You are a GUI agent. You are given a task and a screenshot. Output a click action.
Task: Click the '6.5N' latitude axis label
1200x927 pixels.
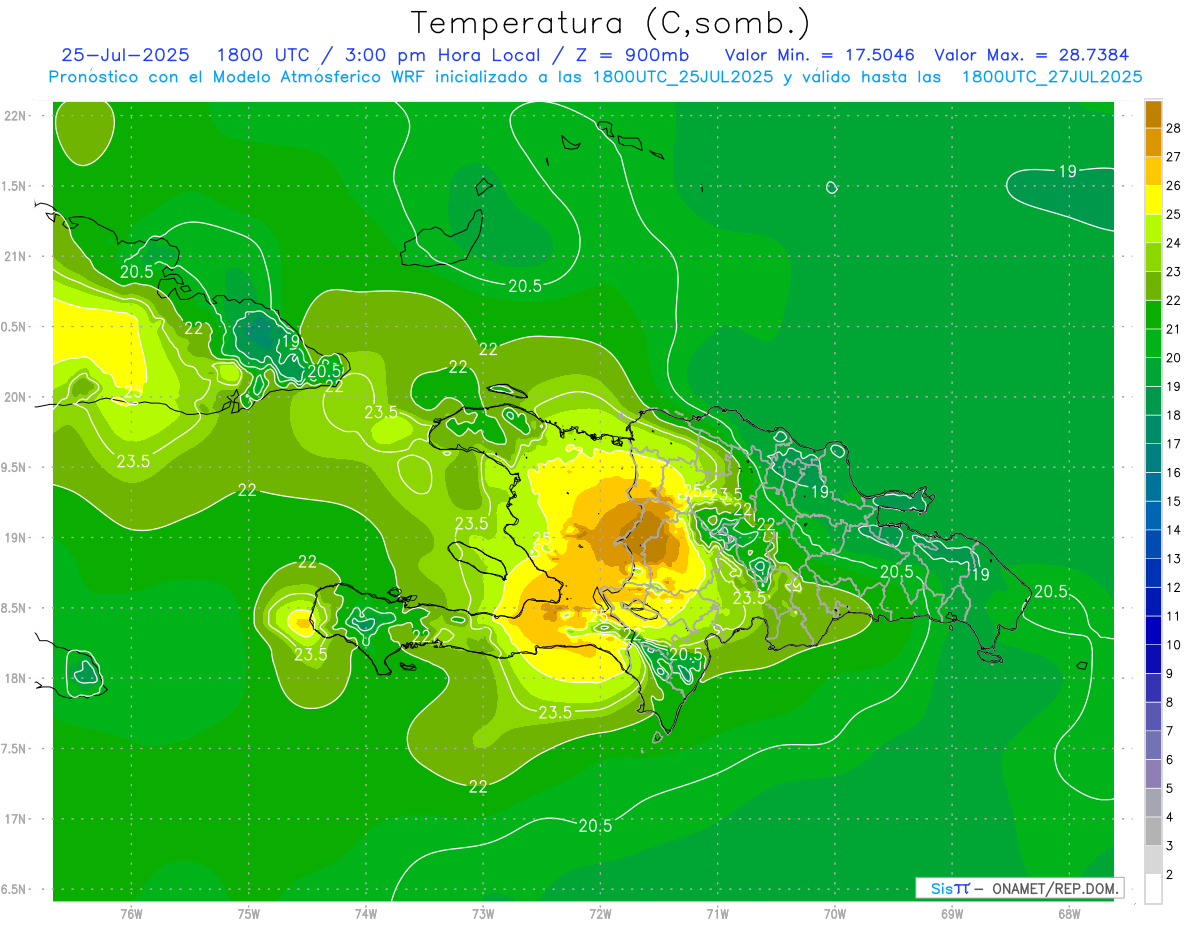(x=13, y=889)
